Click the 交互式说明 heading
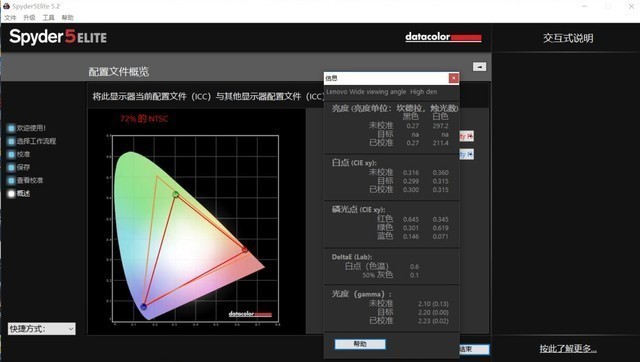Screen dimensions: 640x362 [x=568, y=38]
